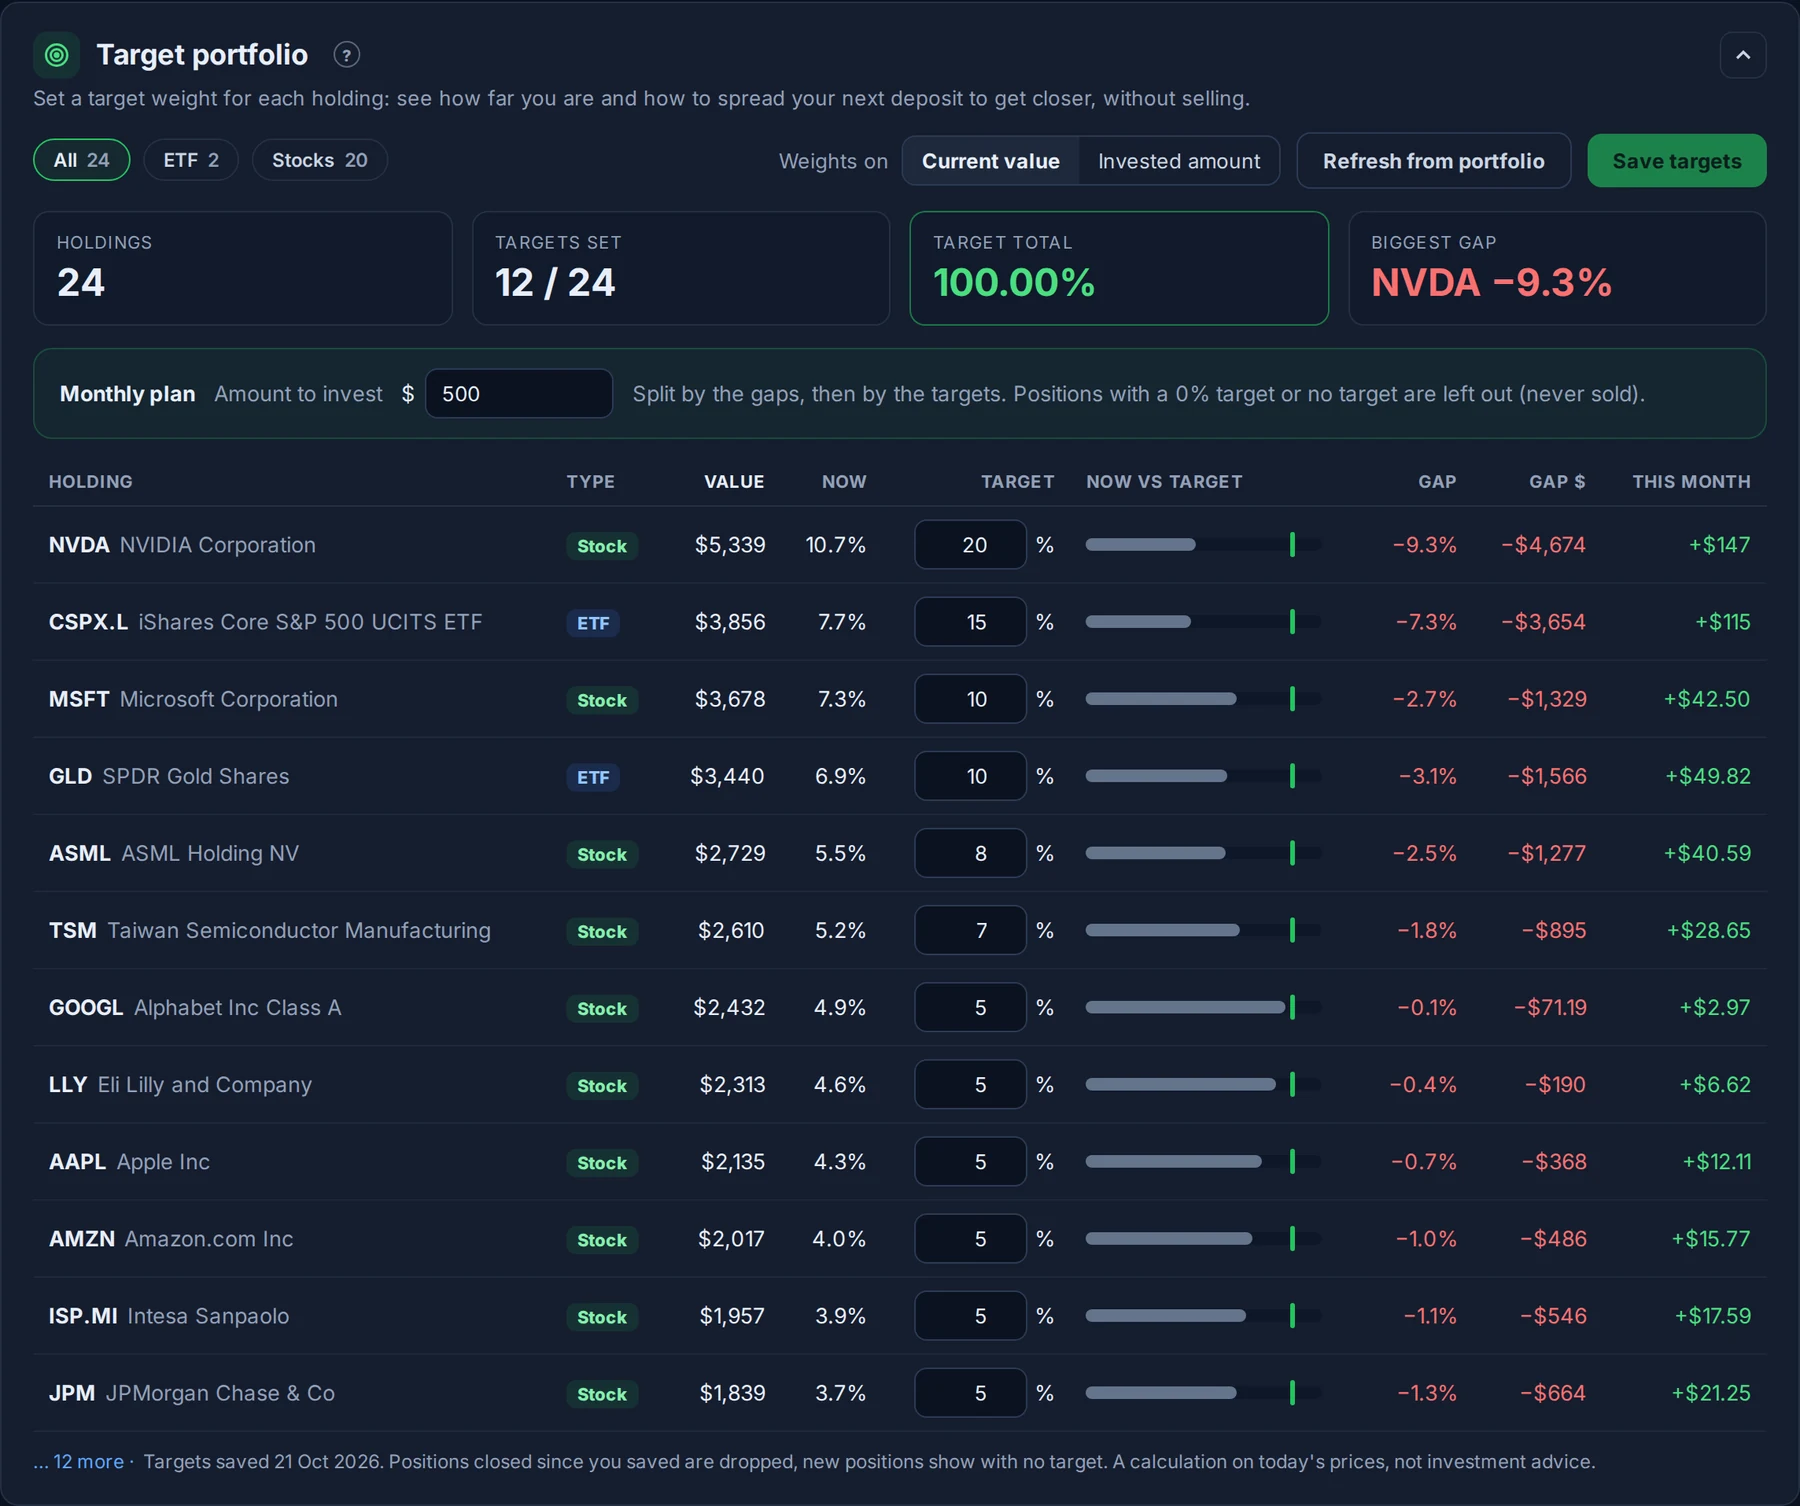Image resolution: width=1800 pixels, height=1506 pixels.
Task: Click the Type column header
Action: tap(591, 482)
